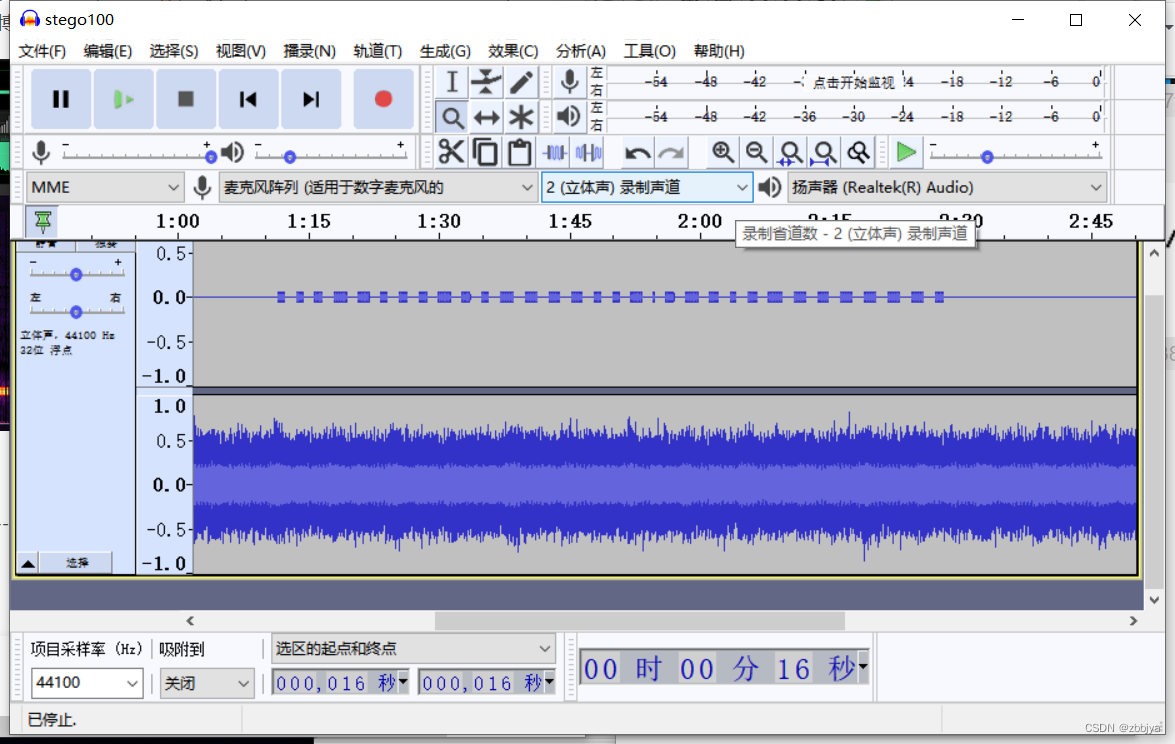Collapse the track with the up triangle
The width and height of the screenshot is (1175, 744).
click(28, 563)
